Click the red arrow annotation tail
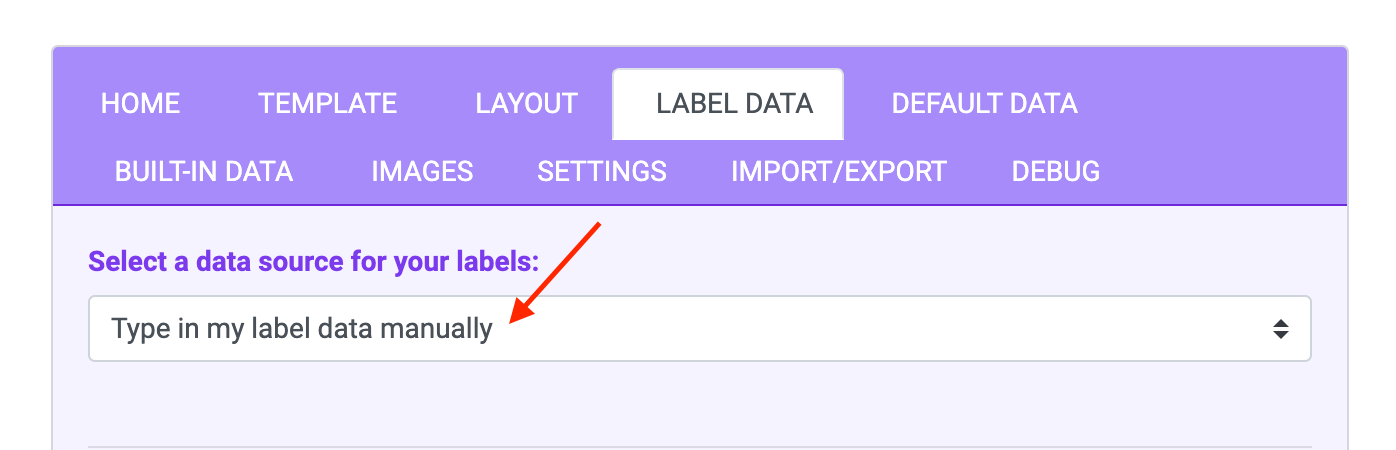1396x450 pixels. (597, 224)
